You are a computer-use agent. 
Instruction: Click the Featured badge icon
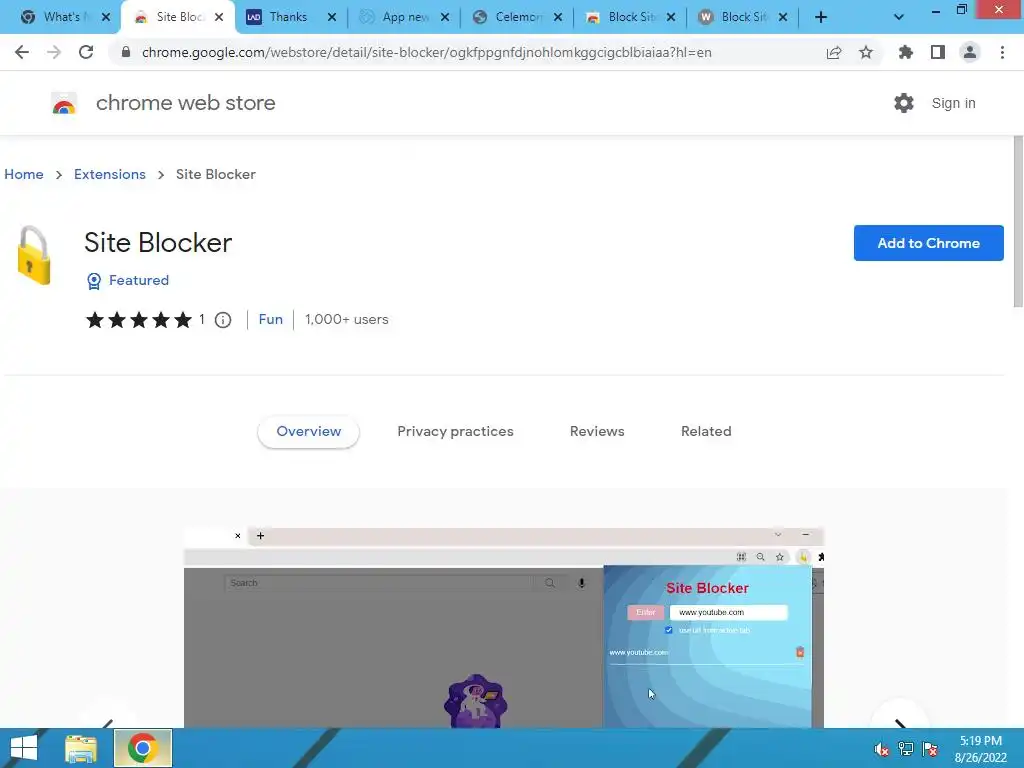pyautogui.click(x=94, y=281)
